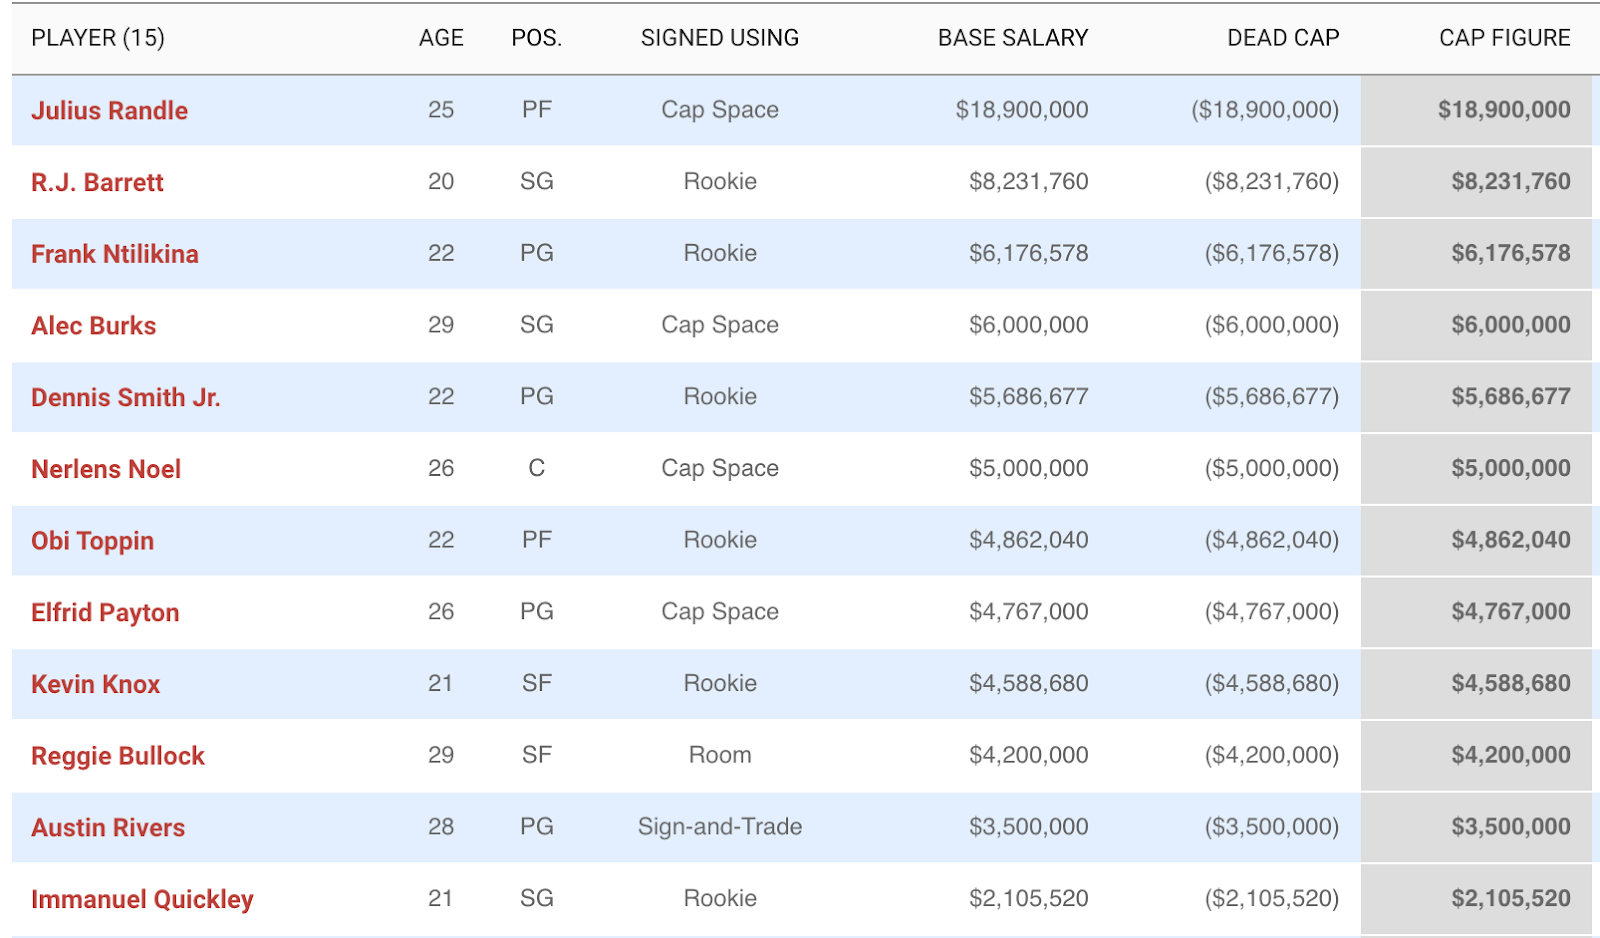Open Reggie Bullock profile link

click(118, 756)
